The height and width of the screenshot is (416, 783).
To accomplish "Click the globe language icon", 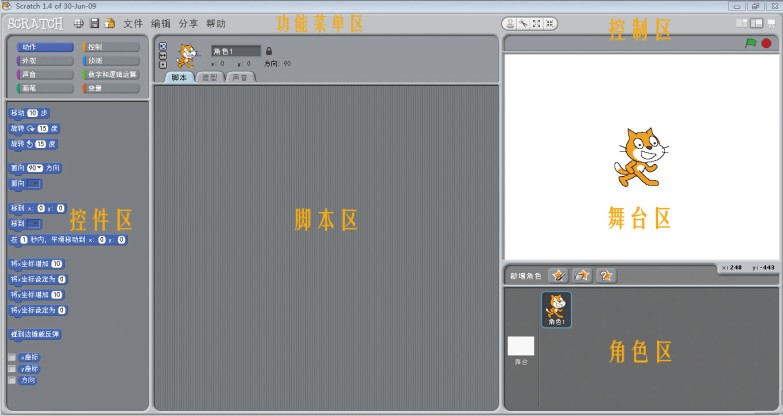I will (78, 23).
